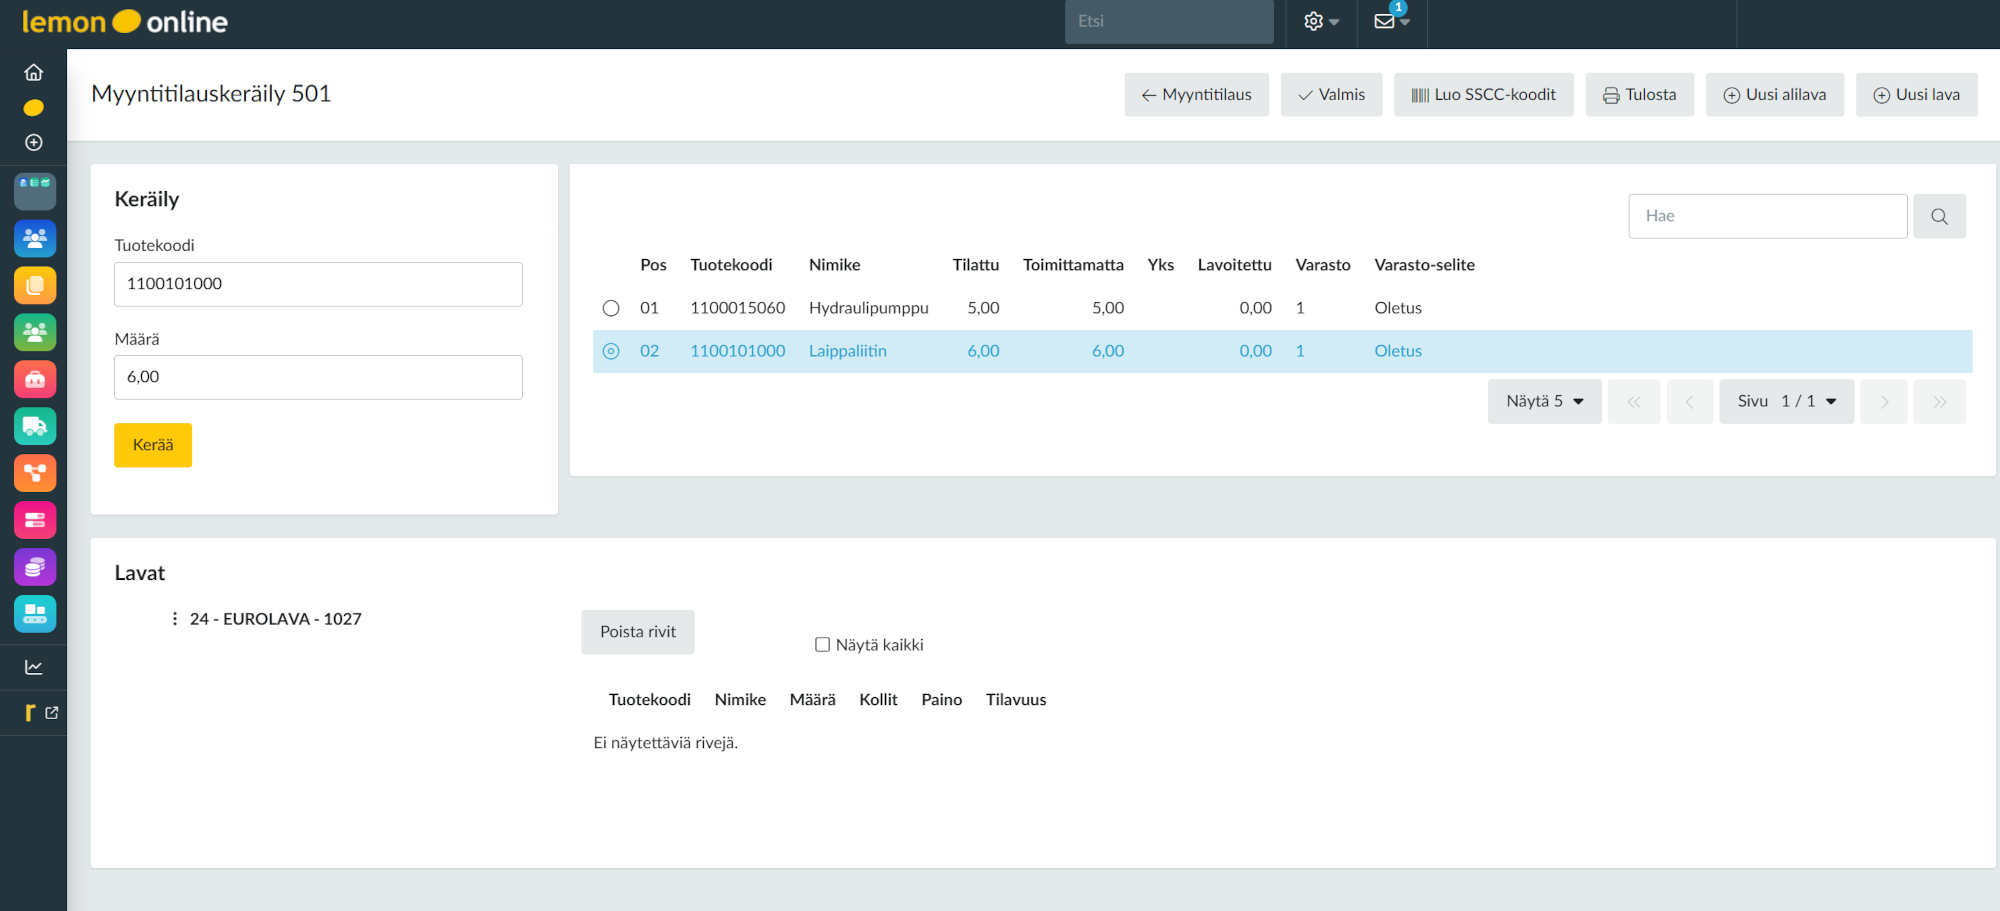Go to the home icon in sidebar
2000x911 pixels.
click(34, 73)
